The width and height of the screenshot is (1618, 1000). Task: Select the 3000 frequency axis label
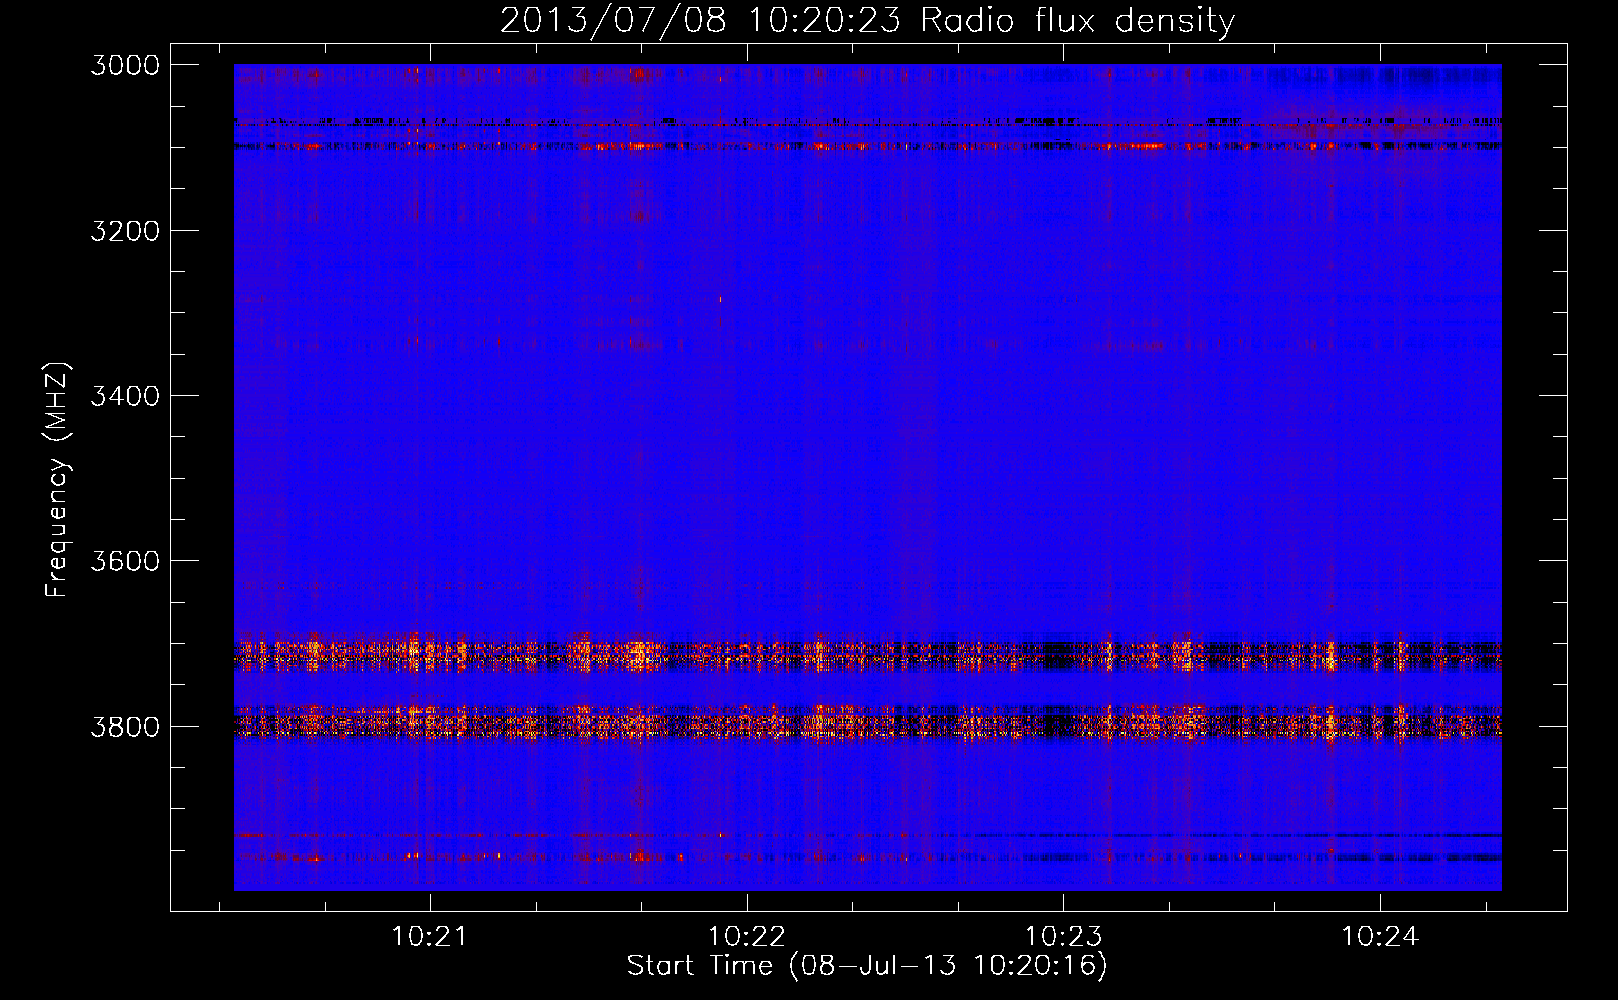125,65
